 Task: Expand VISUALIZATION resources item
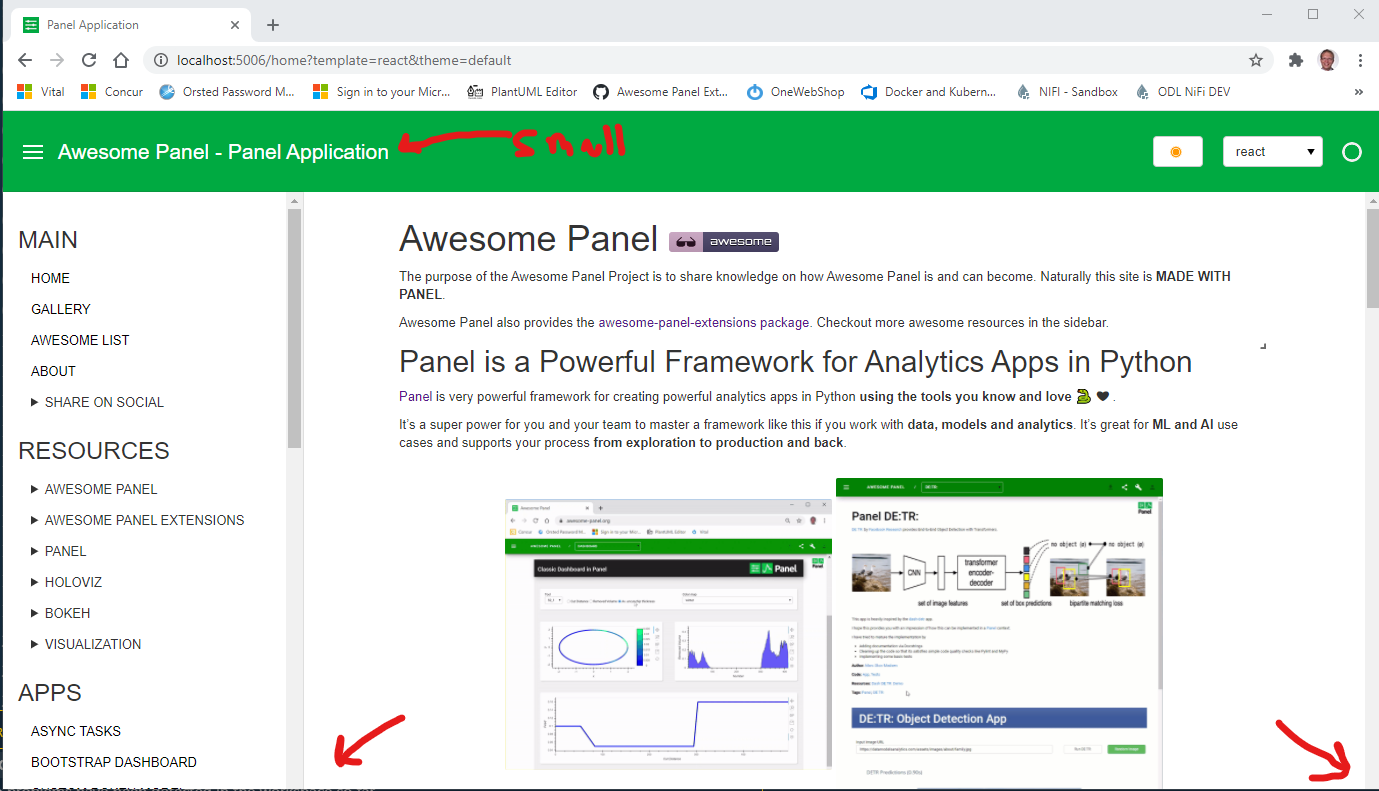point(86,644)
